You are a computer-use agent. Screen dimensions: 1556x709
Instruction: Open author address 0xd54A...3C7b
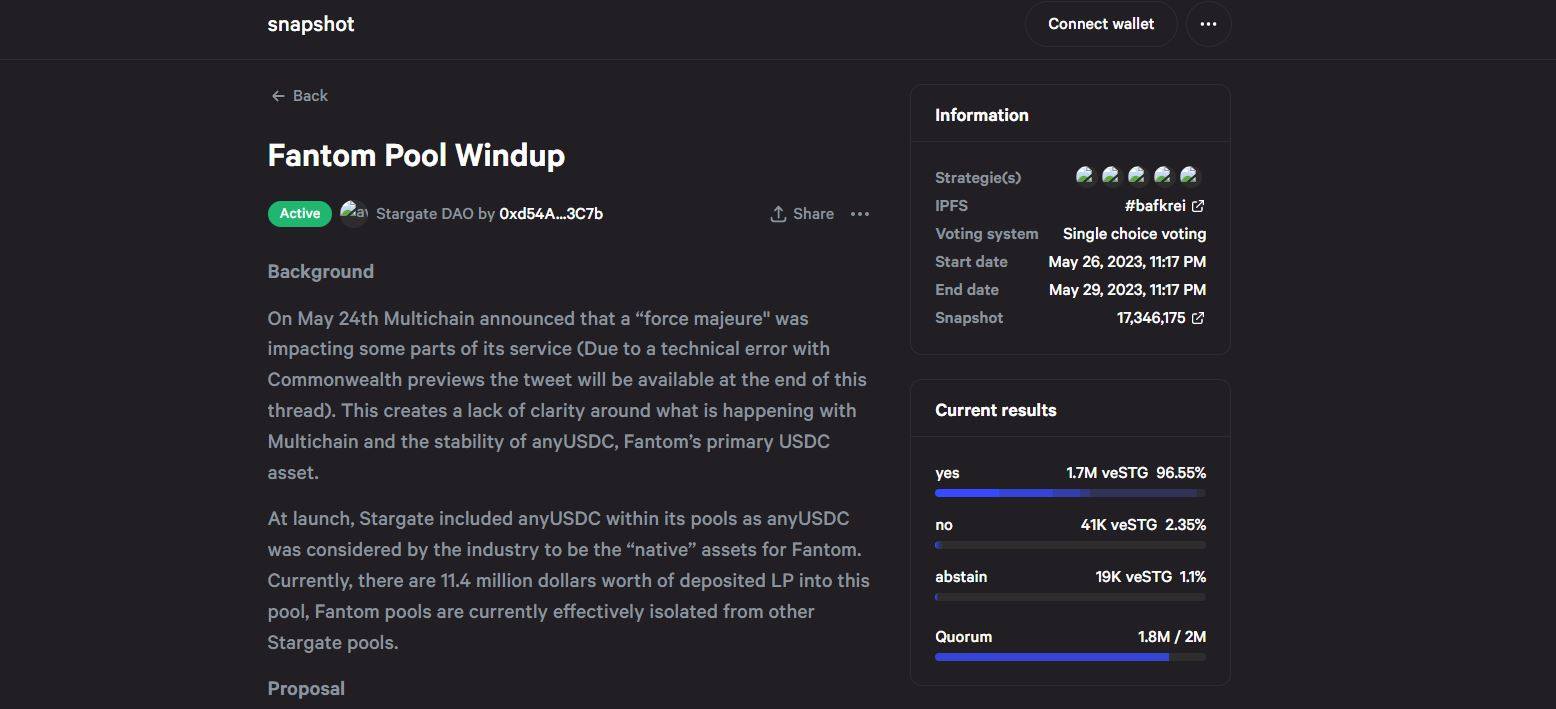551,214
